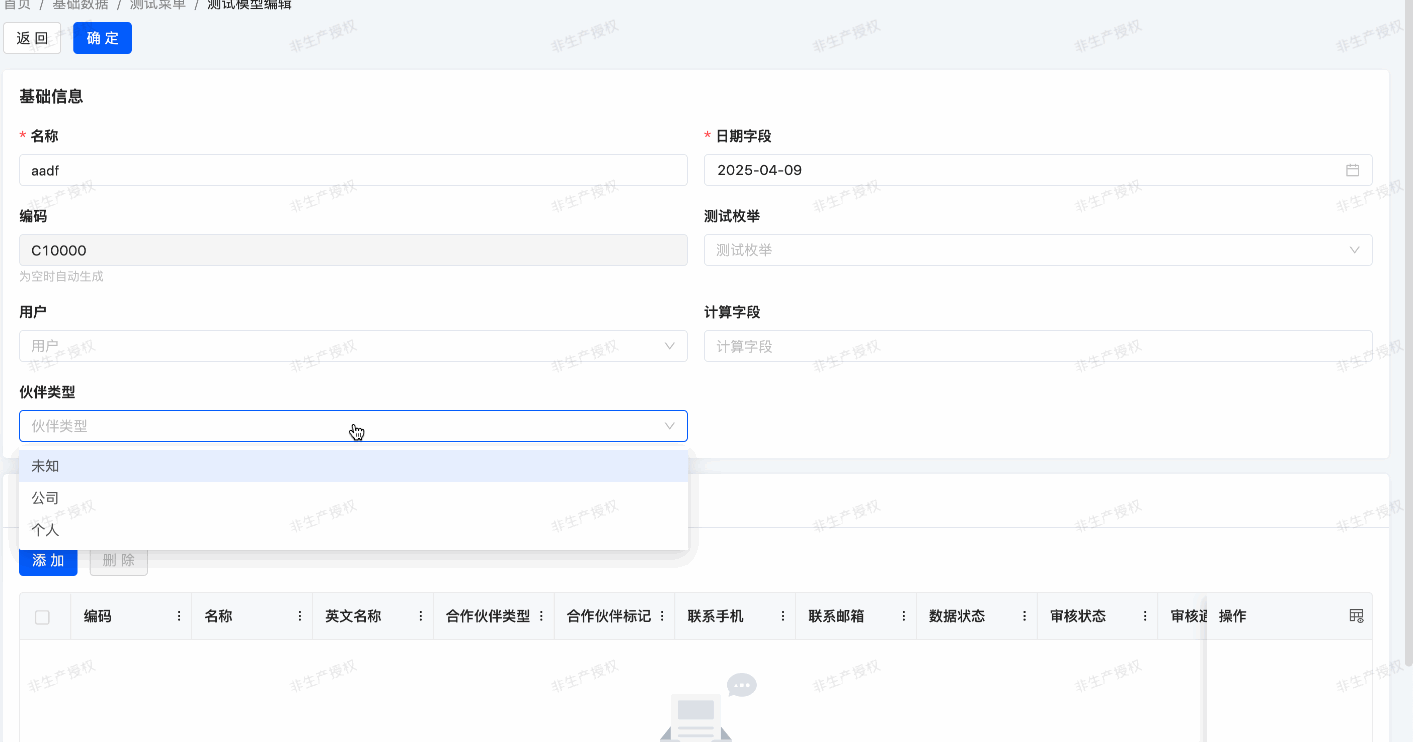
Task: Click the 名称 input field
Action: coord(353,170)
